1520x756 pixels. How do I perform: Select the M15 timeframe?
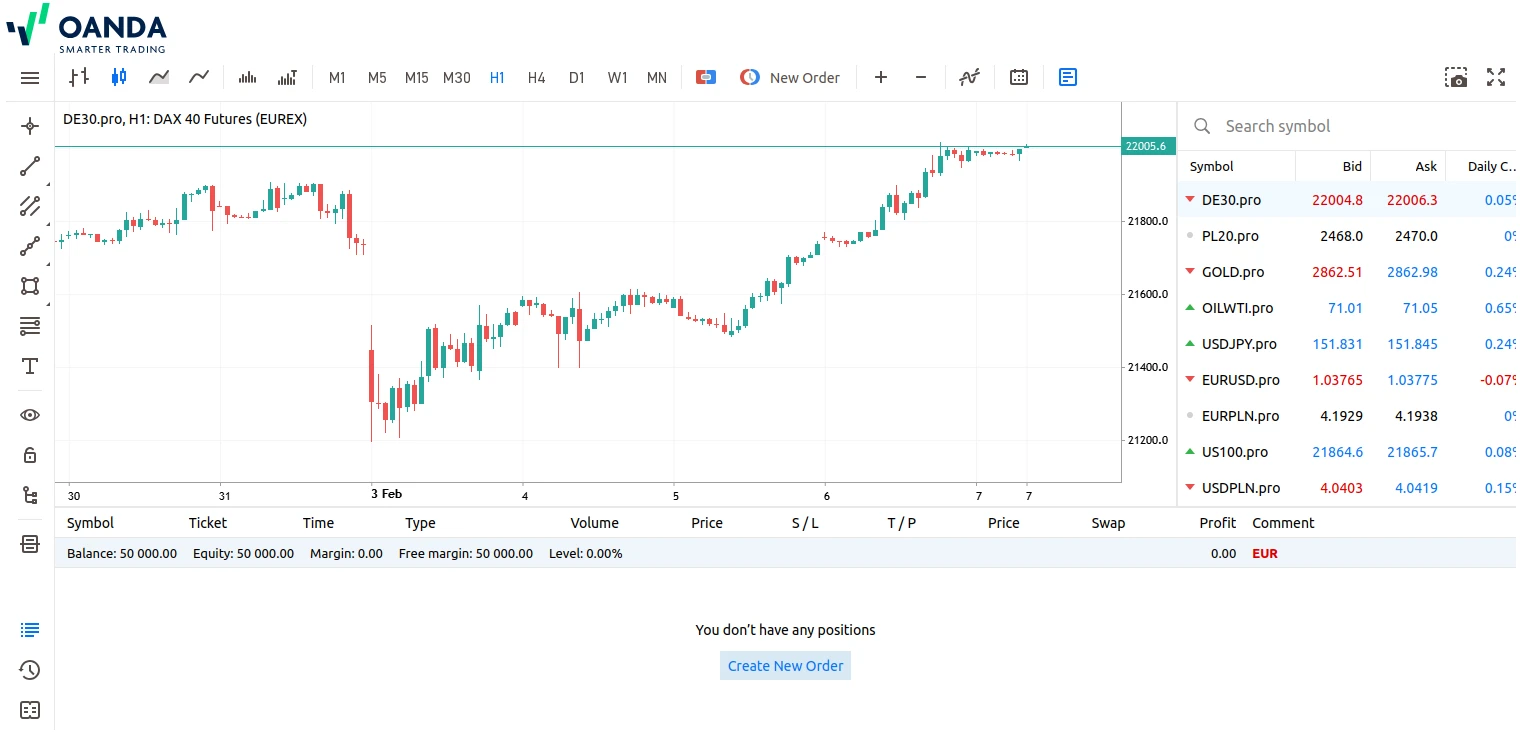(x=417, y=78)
